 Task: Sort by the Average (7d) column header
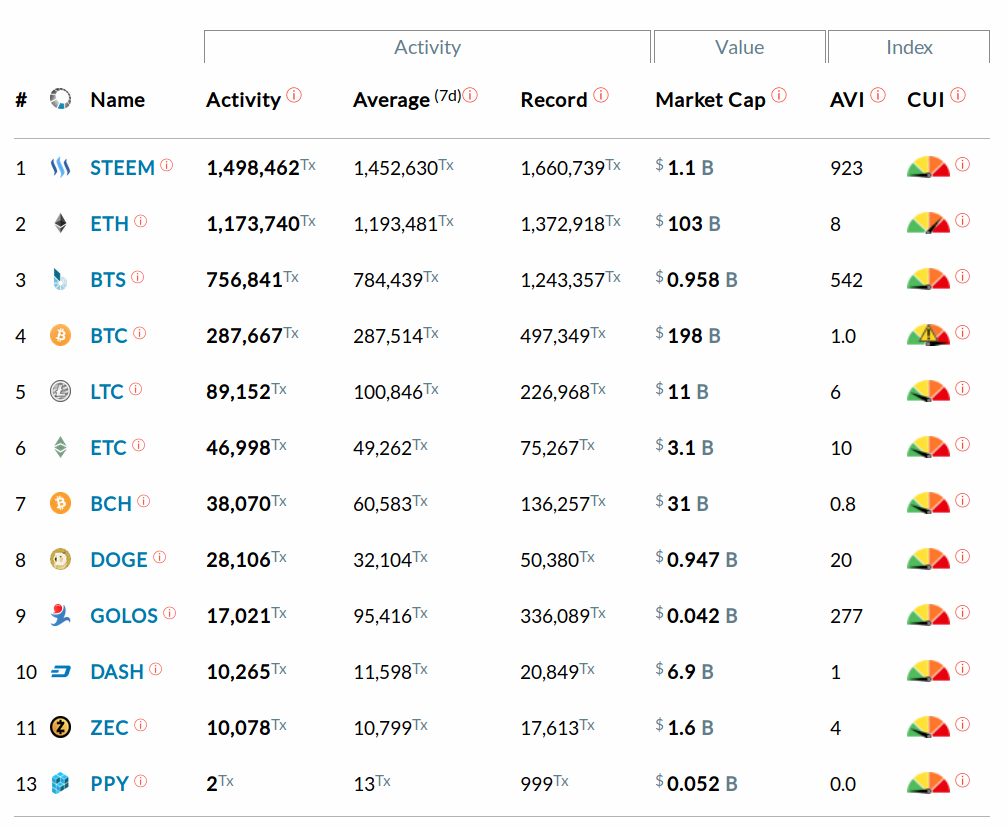[x=407, y=100]
